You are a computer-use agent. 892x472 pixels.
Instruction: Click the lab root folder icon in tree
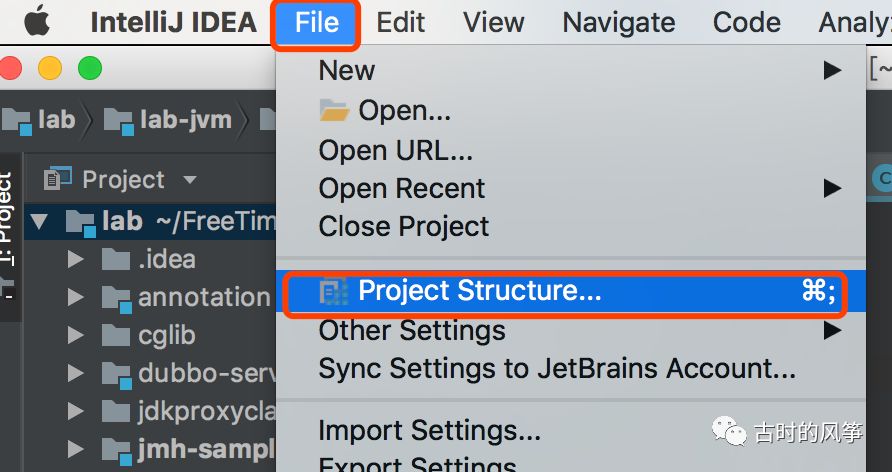pos(80,221)
